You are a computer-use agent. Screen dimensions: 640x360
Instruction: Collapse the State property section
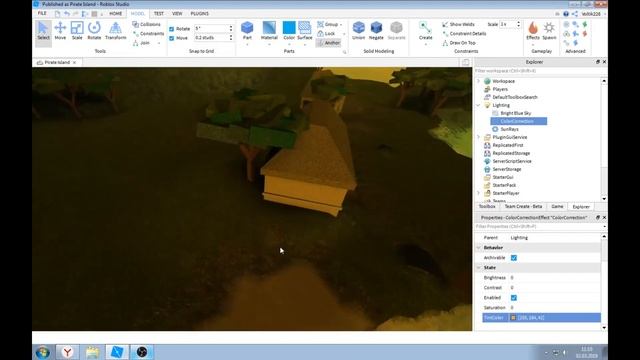[479, 268]
